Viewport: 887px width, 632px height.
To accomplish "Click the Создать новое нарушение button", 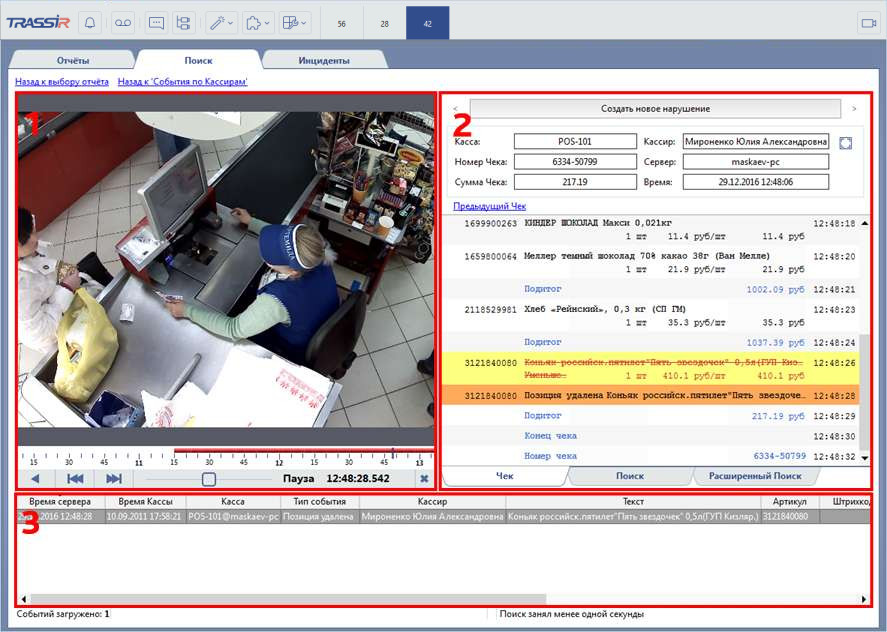I will pyautogui.click(x=655, y=108).
